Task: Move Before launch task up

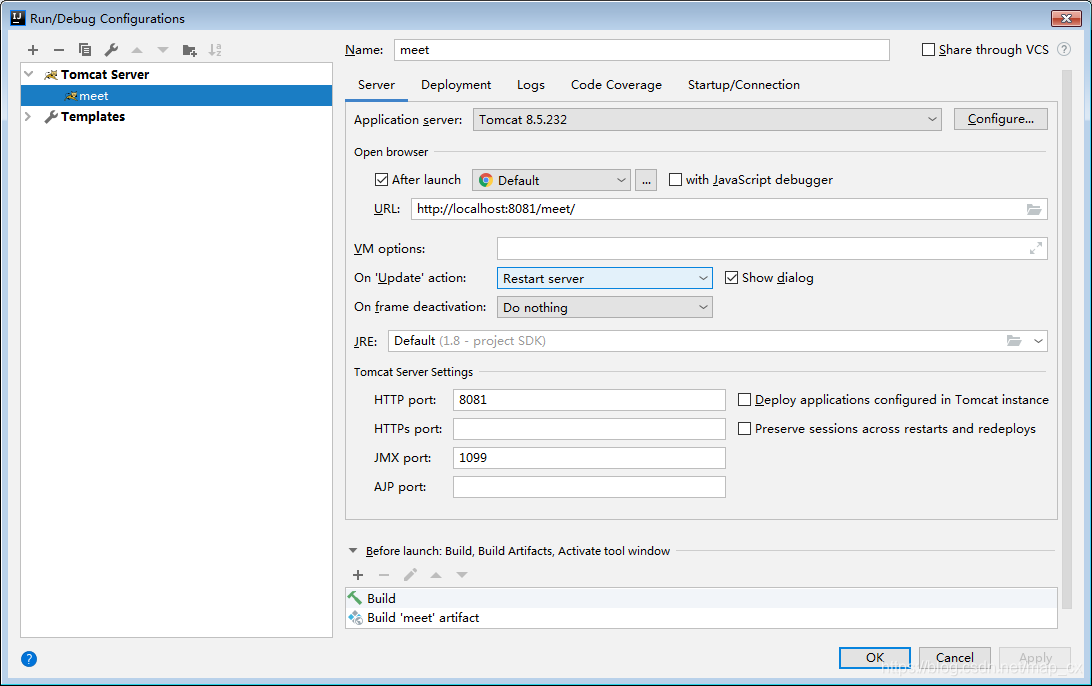Action: click(436, 575)
